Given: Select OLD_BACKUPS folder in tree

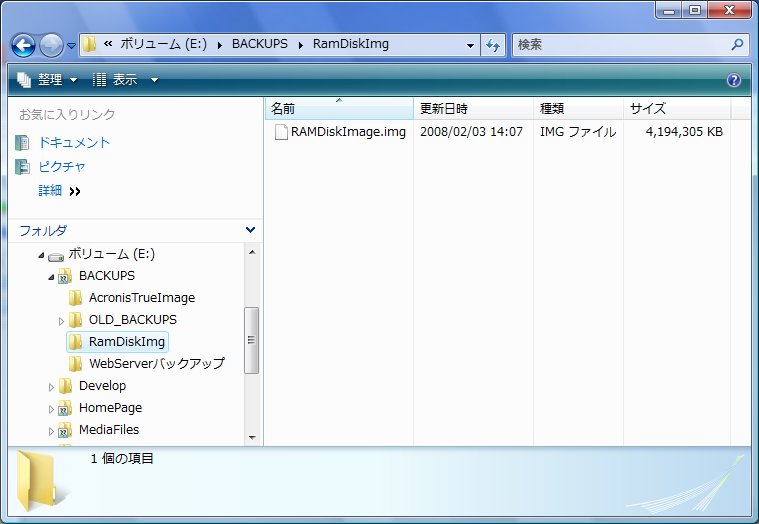Looking at the screenshot, I should (133, 319).
